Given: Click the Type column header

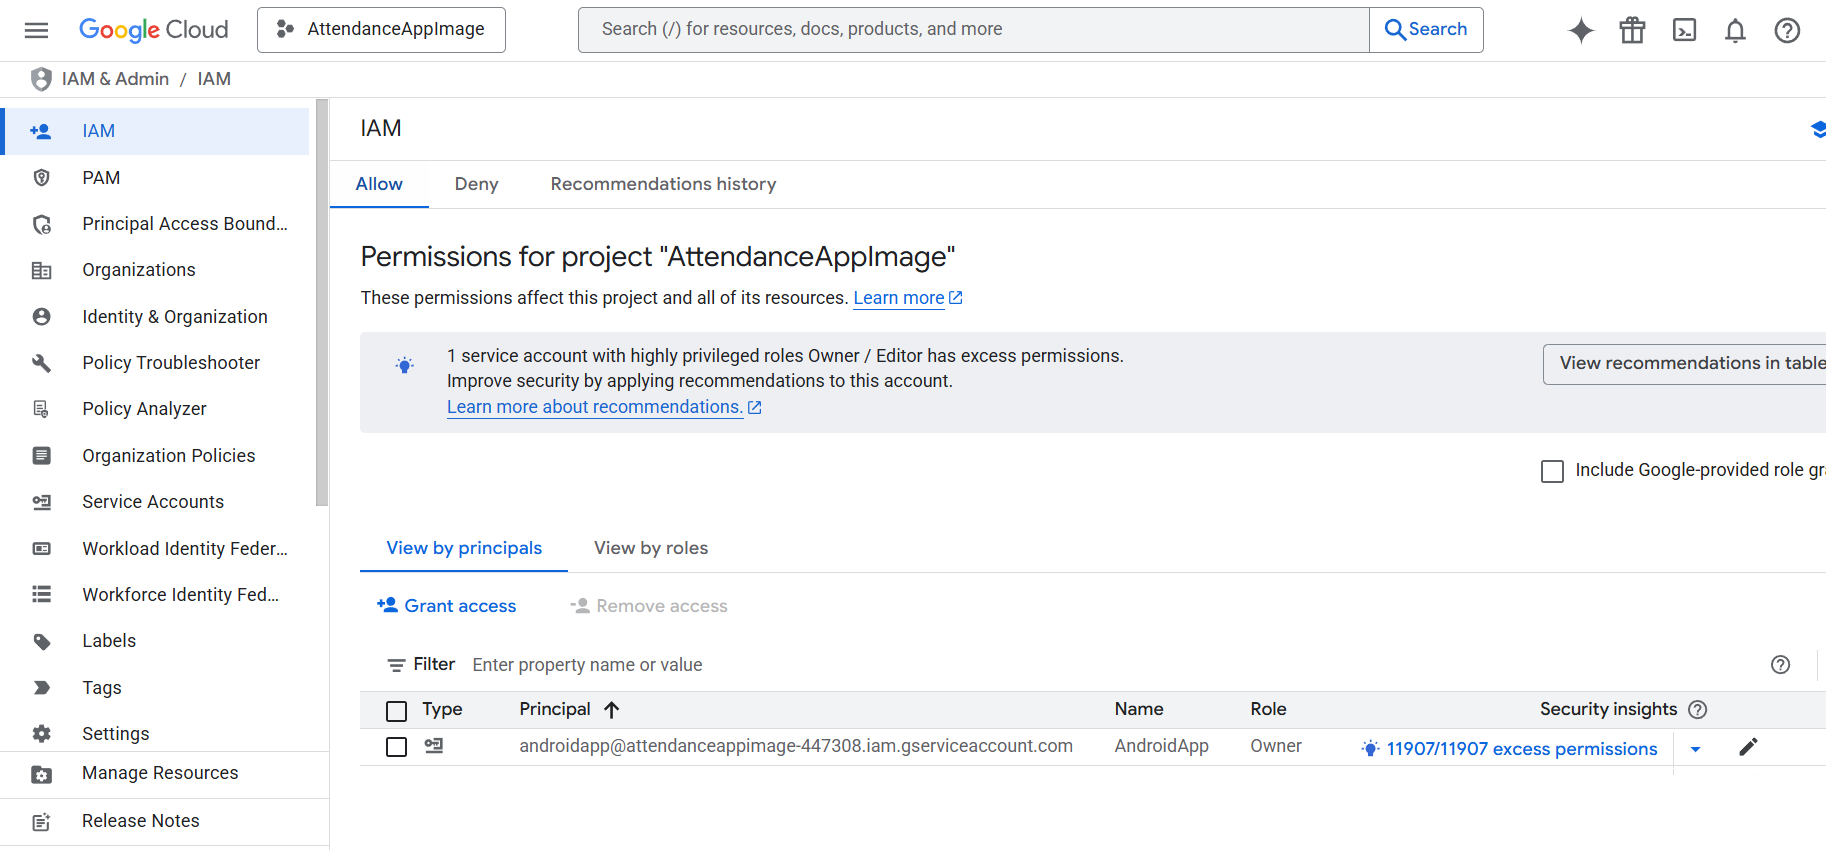Looking at the screenshot, I should [x=442, y=709].
